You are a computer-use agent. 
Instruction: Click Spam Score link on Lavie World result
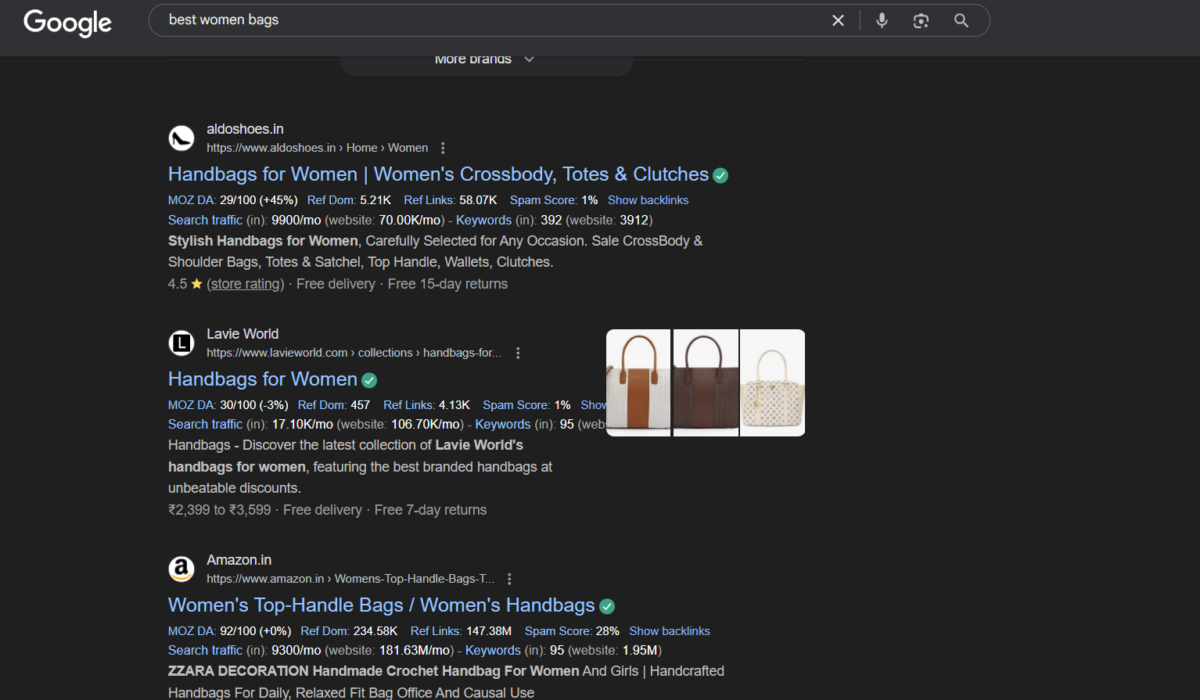516,405
